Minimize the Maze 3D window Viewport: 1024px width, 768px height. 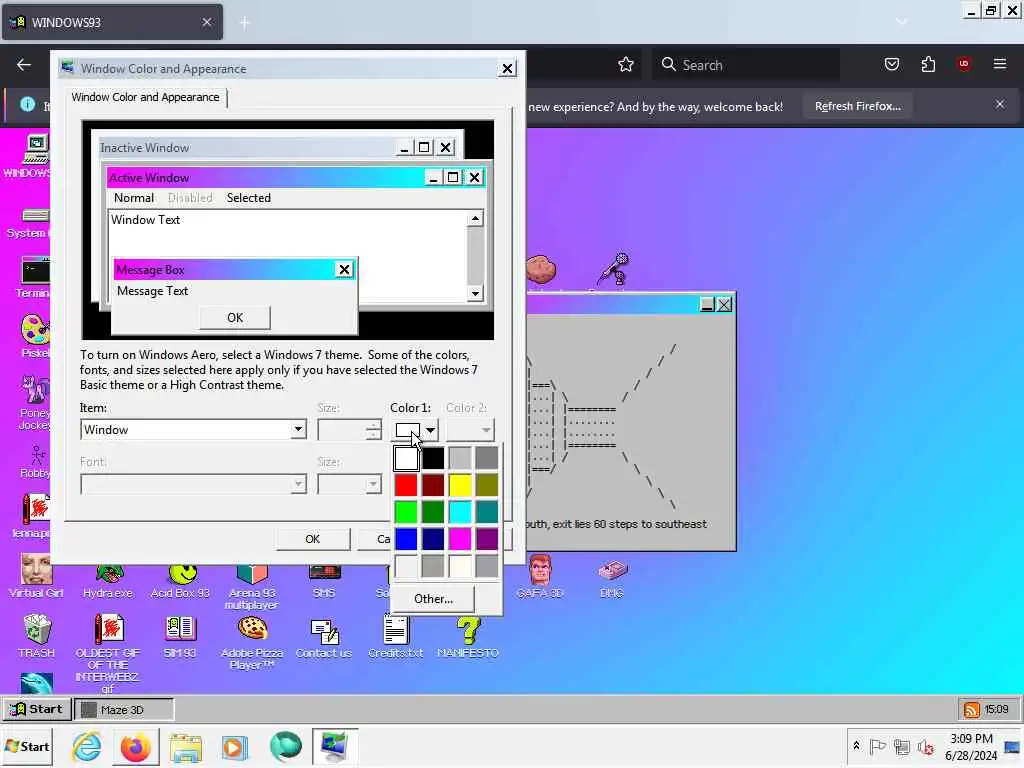(707, 305)
